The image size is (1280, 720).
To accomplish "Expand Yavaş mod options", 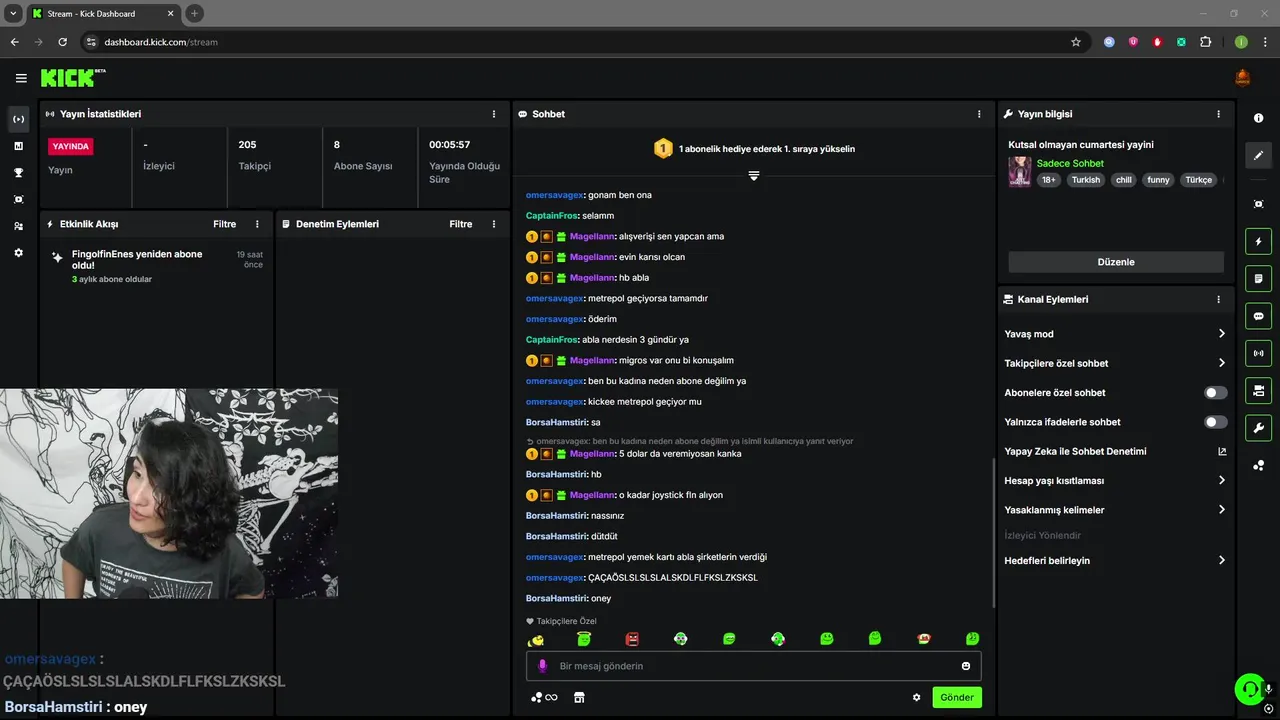I will click(x=1221, y=334).
